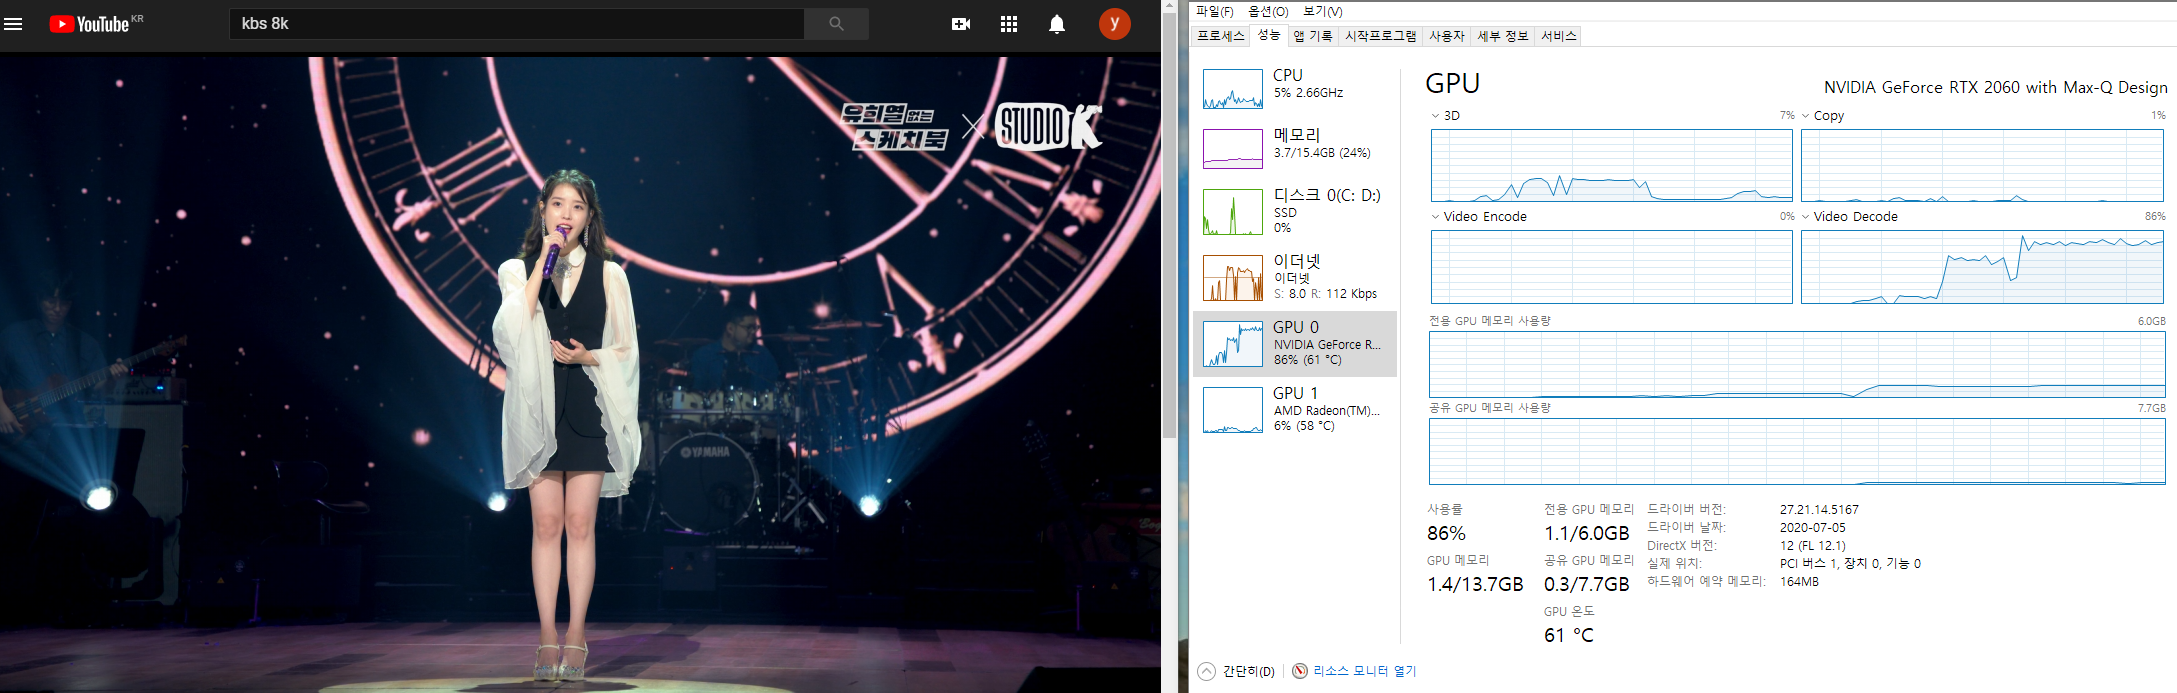The height and width of the screenshot is (693, 2177).
Task: Open the 옵션(O) menu in Task Manager
Action: tap(1268, 11)
